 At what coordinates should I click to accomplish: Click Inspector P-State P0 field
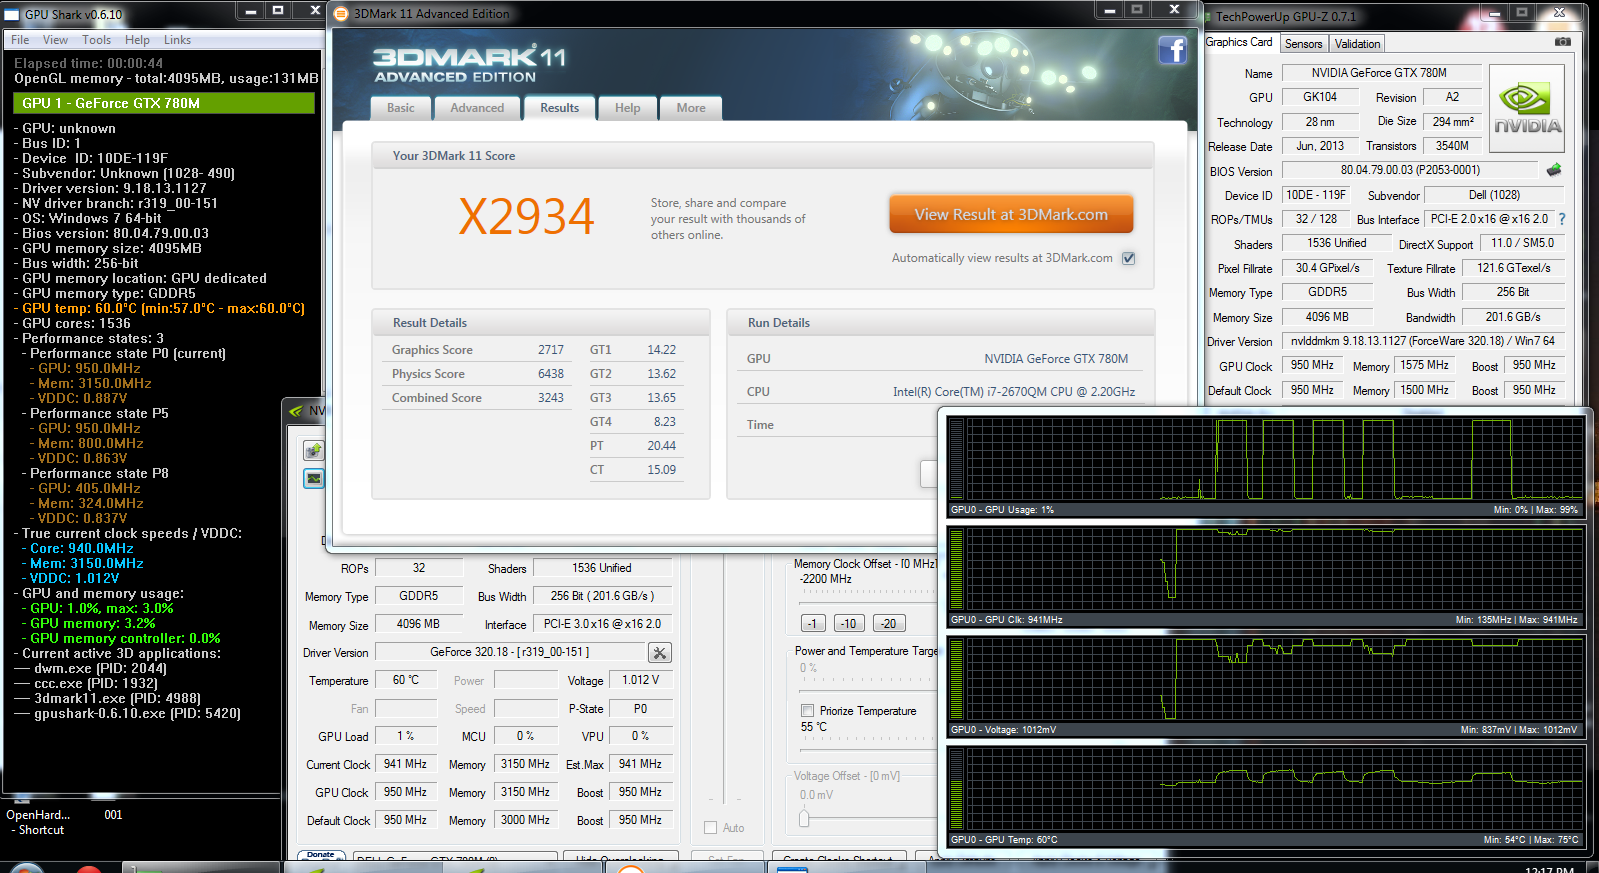coord(640,708)
